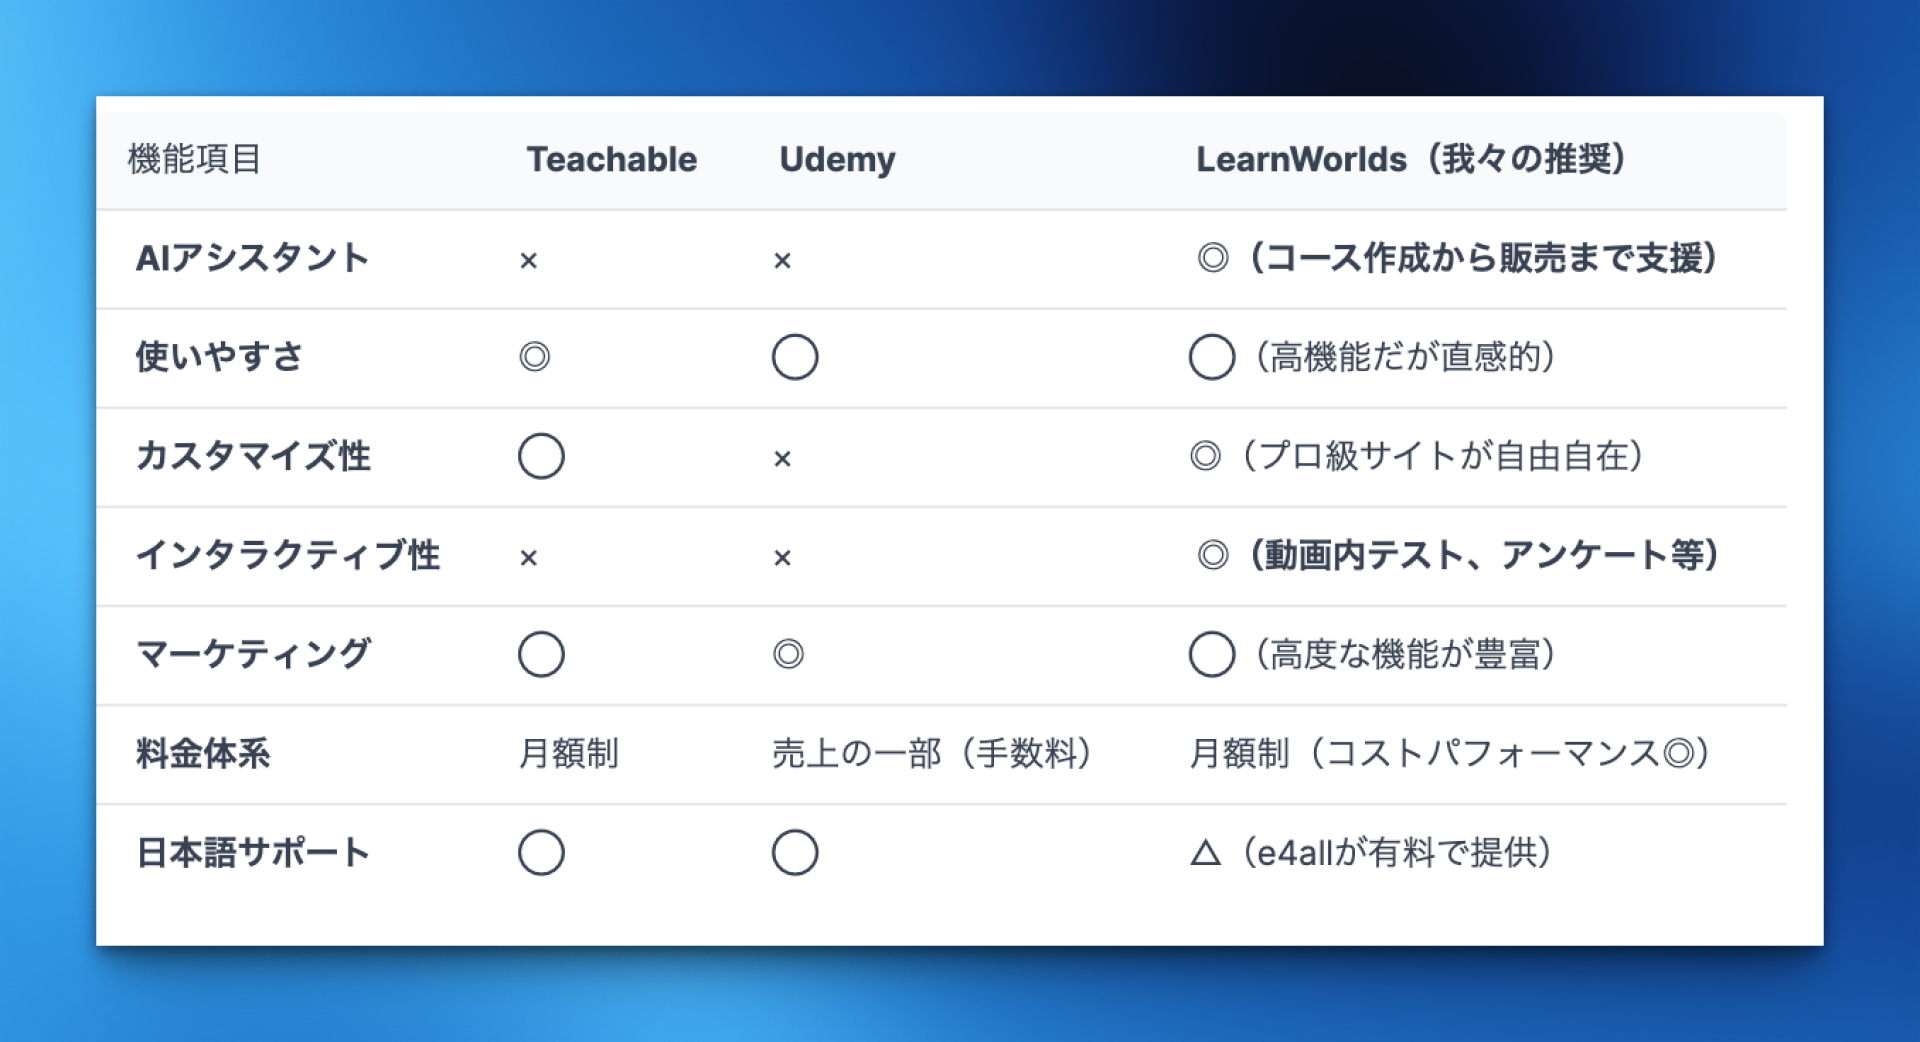Click the 機能項目 column header
The image size is (1920, 1042).
tap(195, 159)
